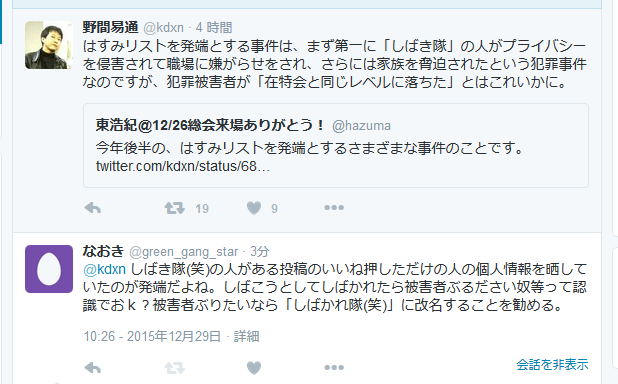Open the 野間易通 display name link
The image size is (618, 384).
click(x=110, y=28)
